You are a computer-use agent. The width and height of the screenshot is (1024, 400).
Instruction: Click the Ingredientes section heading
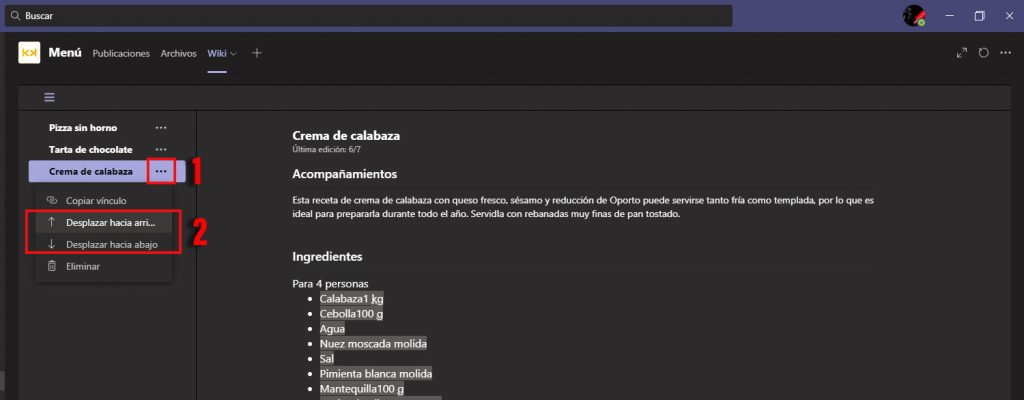point(327,257)
